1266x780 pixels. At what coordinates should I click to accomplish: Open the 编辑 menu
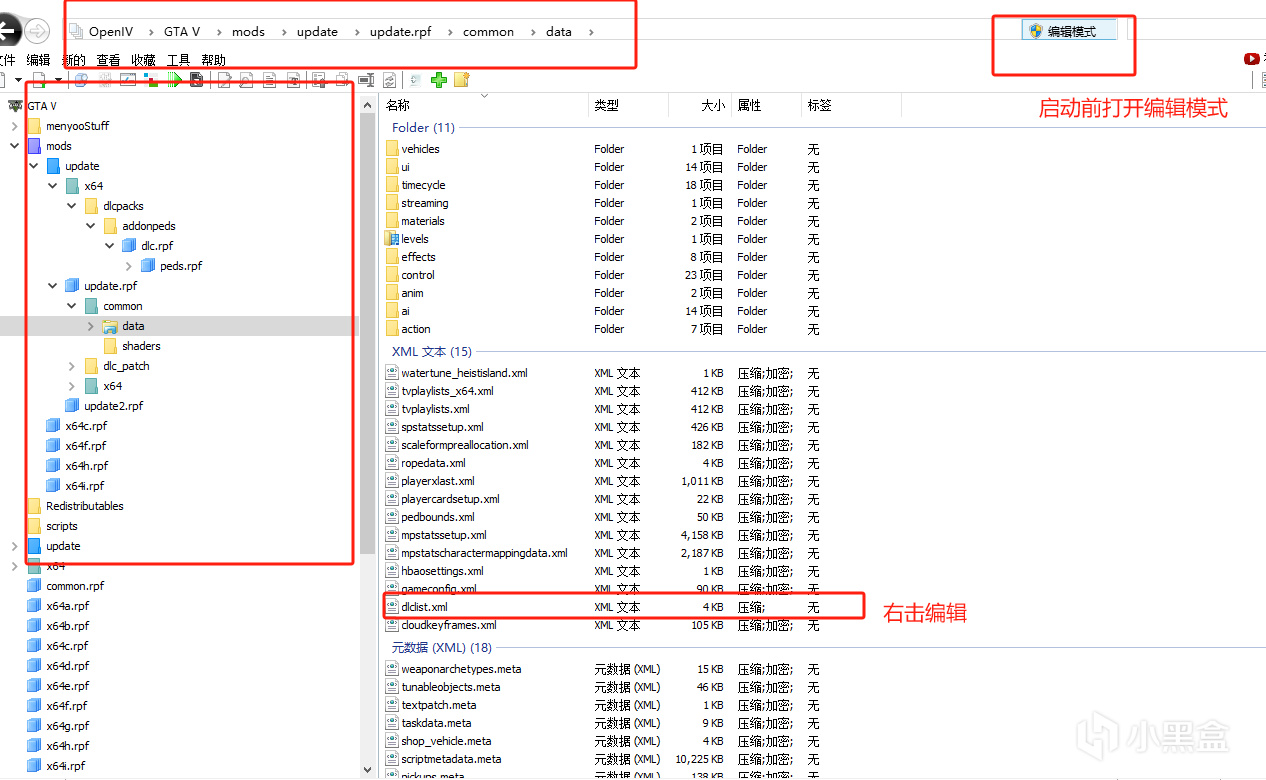(38, 60)
